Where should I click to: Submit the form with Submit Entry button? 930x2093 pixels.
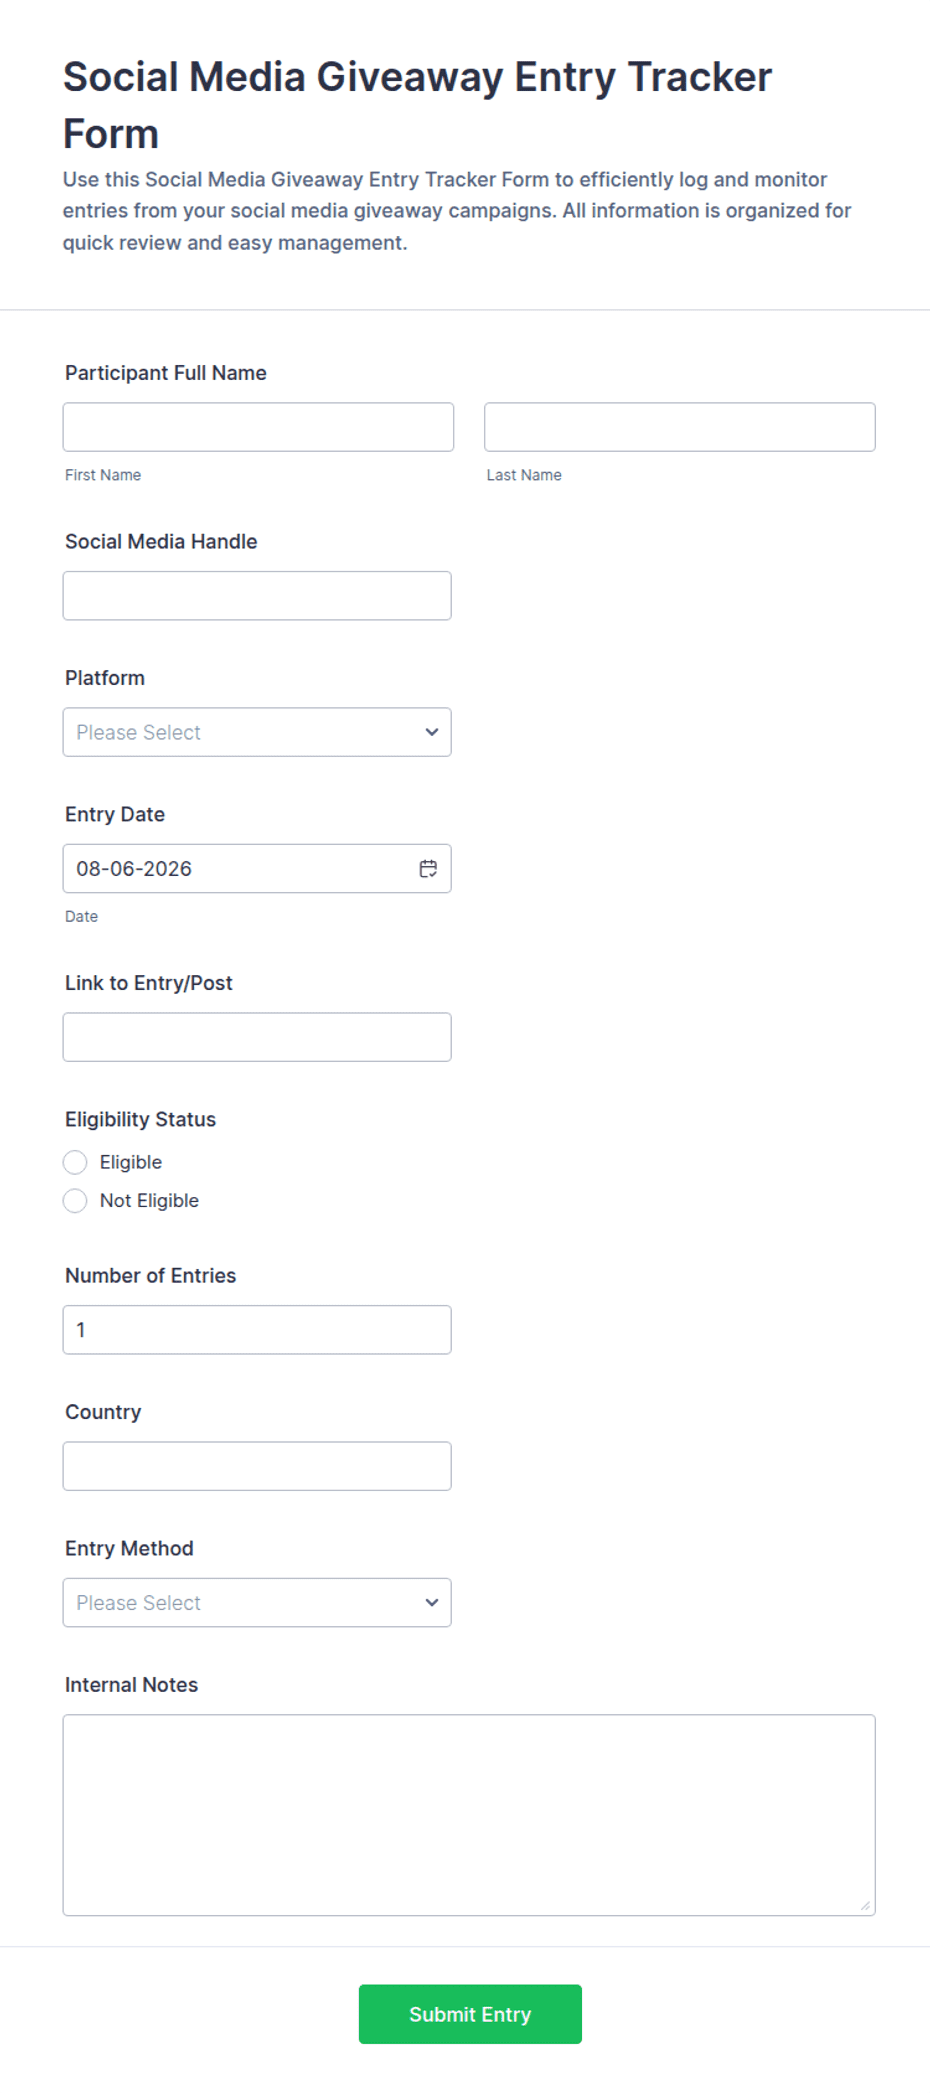pos(470,2014)
